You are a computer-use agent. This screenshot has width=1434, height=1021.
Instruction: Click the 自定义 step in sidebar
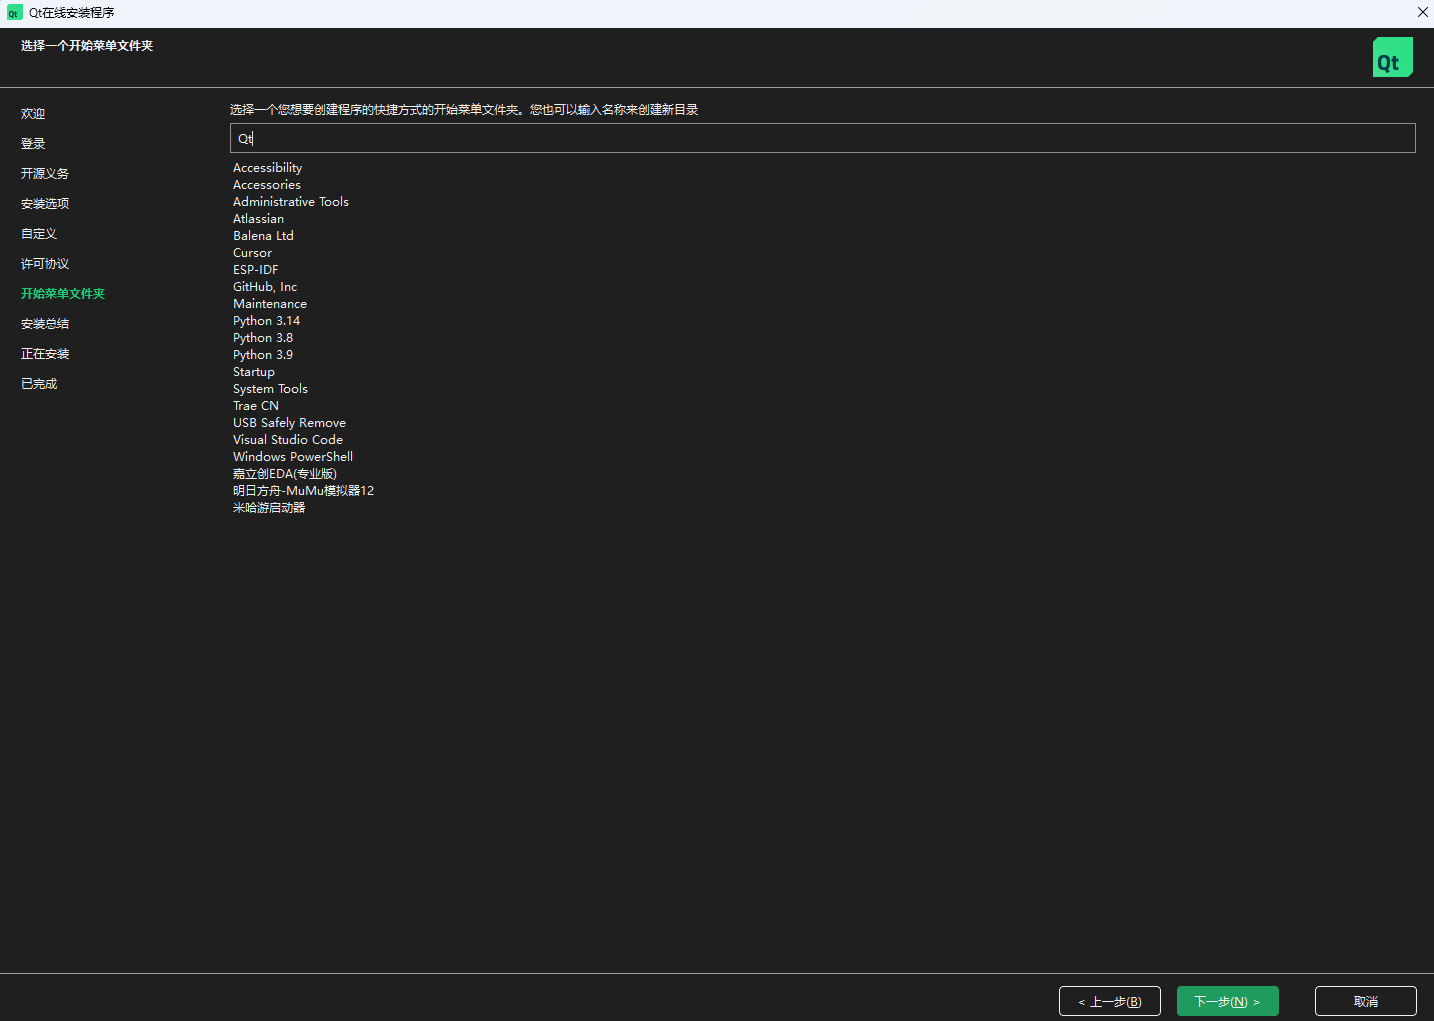point(39,234)
